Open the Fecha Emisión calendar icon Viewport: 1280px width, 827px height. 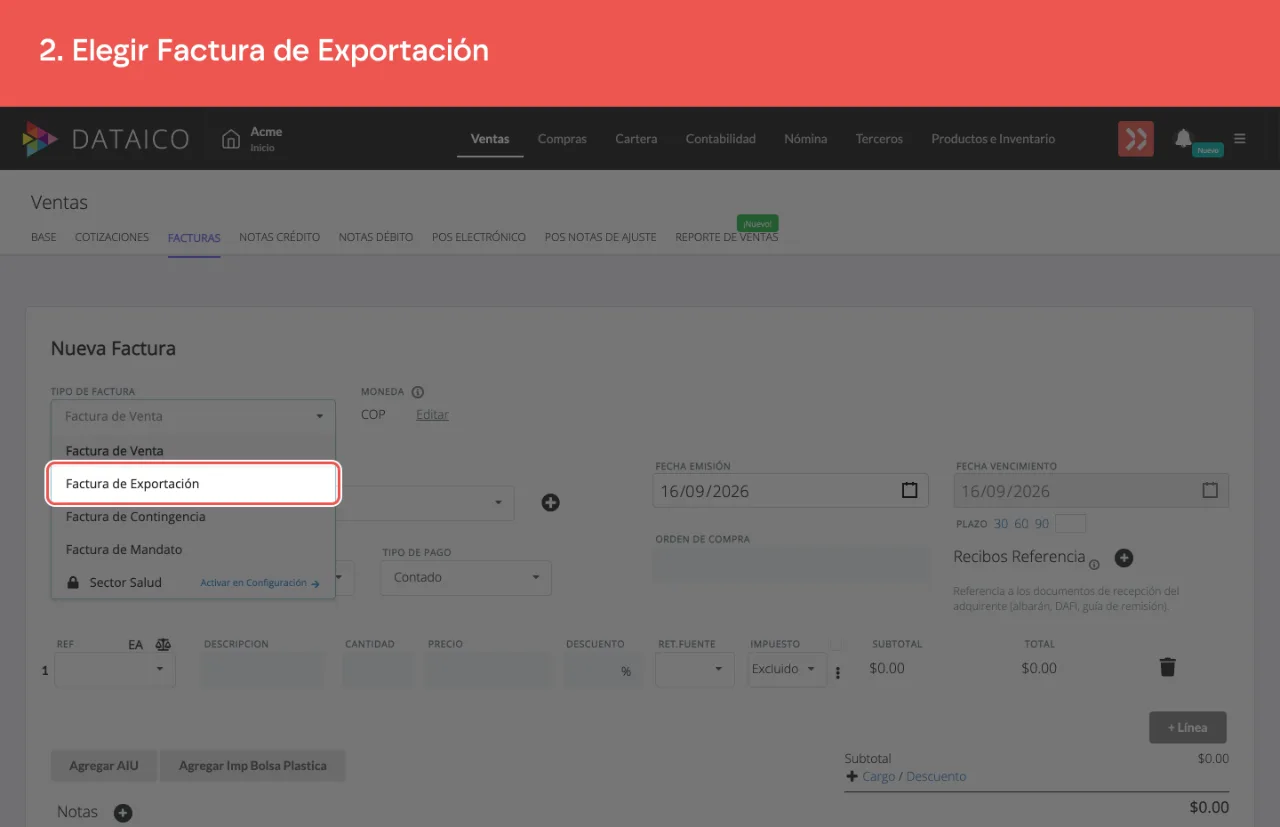click(x=909, y=491)
